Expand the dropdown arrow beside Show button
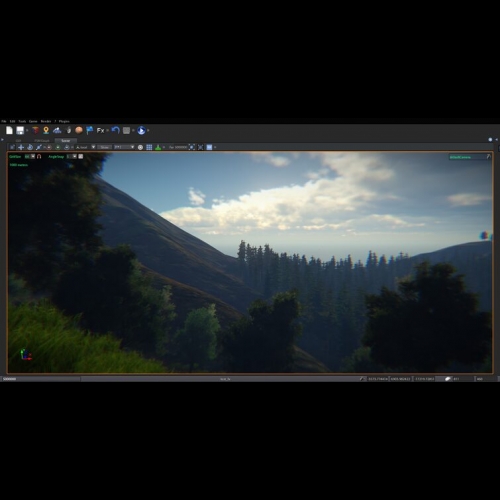This screenshot has width=500, height=500. pos(93,147)
